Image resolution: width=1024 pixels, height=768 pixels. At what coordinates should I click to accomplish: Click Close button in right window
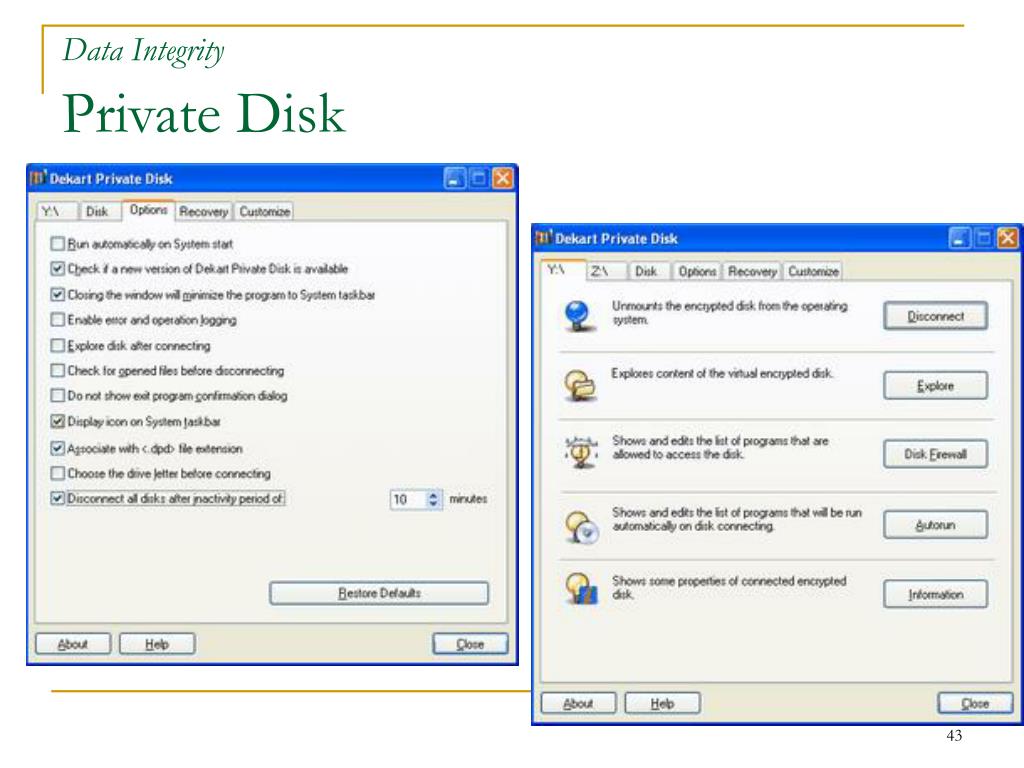point(975,703)
